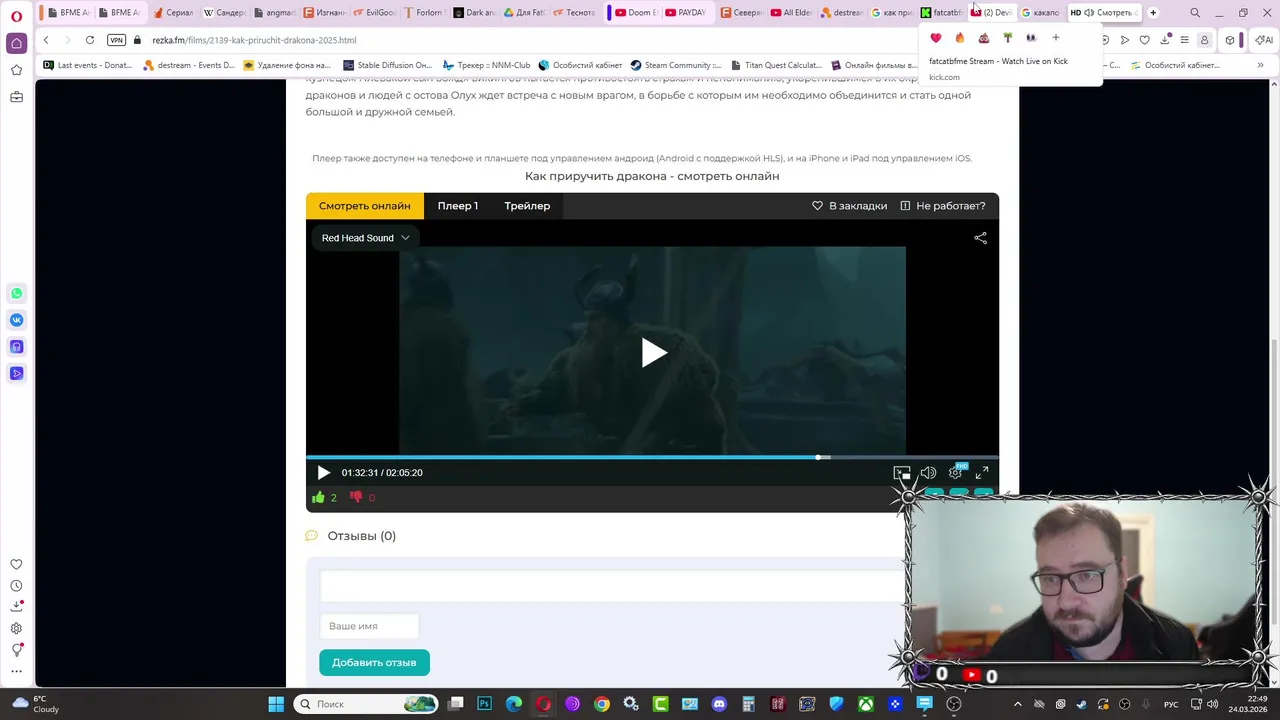
Task: Add film with В закладки button
Action: point(849,206)
